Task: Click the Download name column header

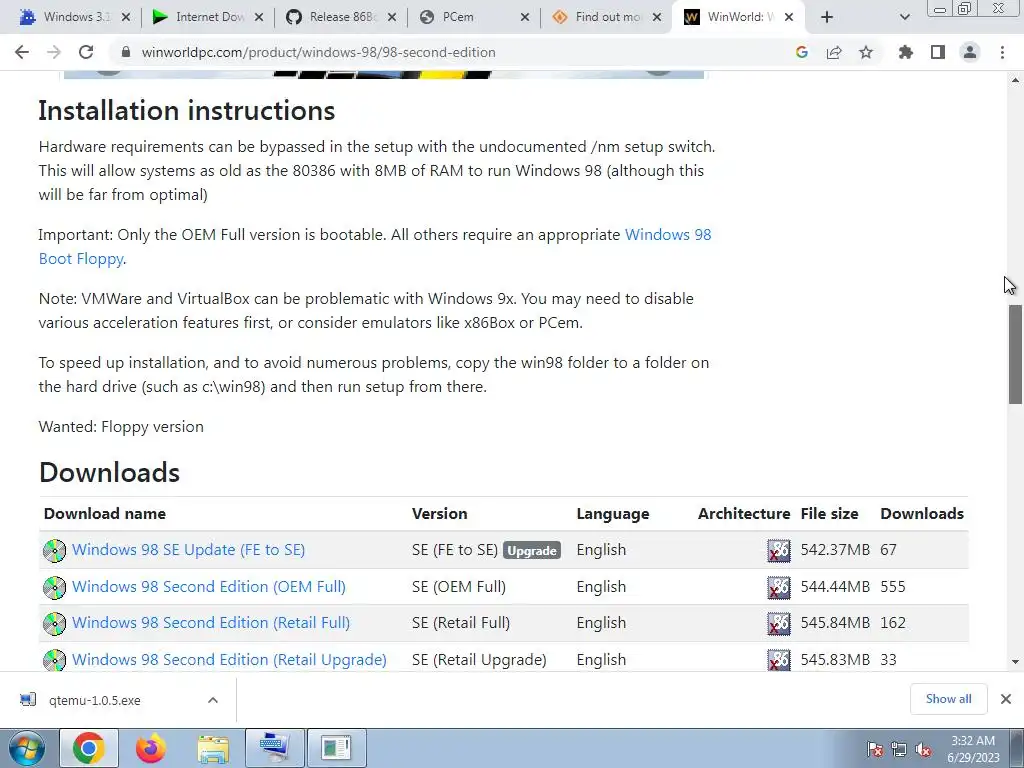Action: pos(104,514)
